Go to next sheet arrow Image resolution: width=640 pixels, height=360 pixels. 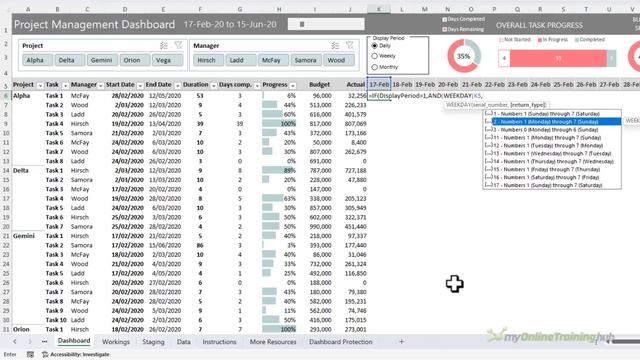29,342
